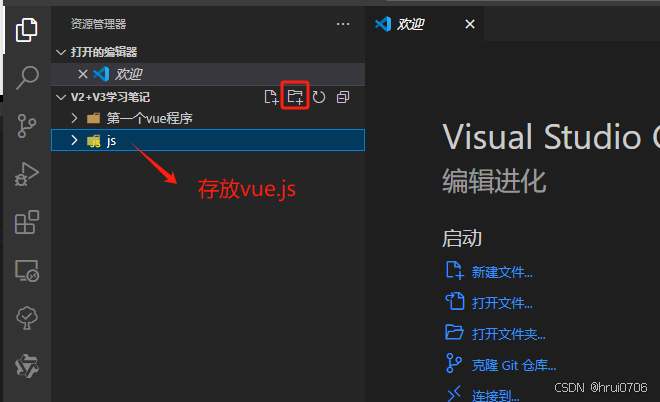
Task: Select the 第一个vue程序 folder
Action: (208, 118)
